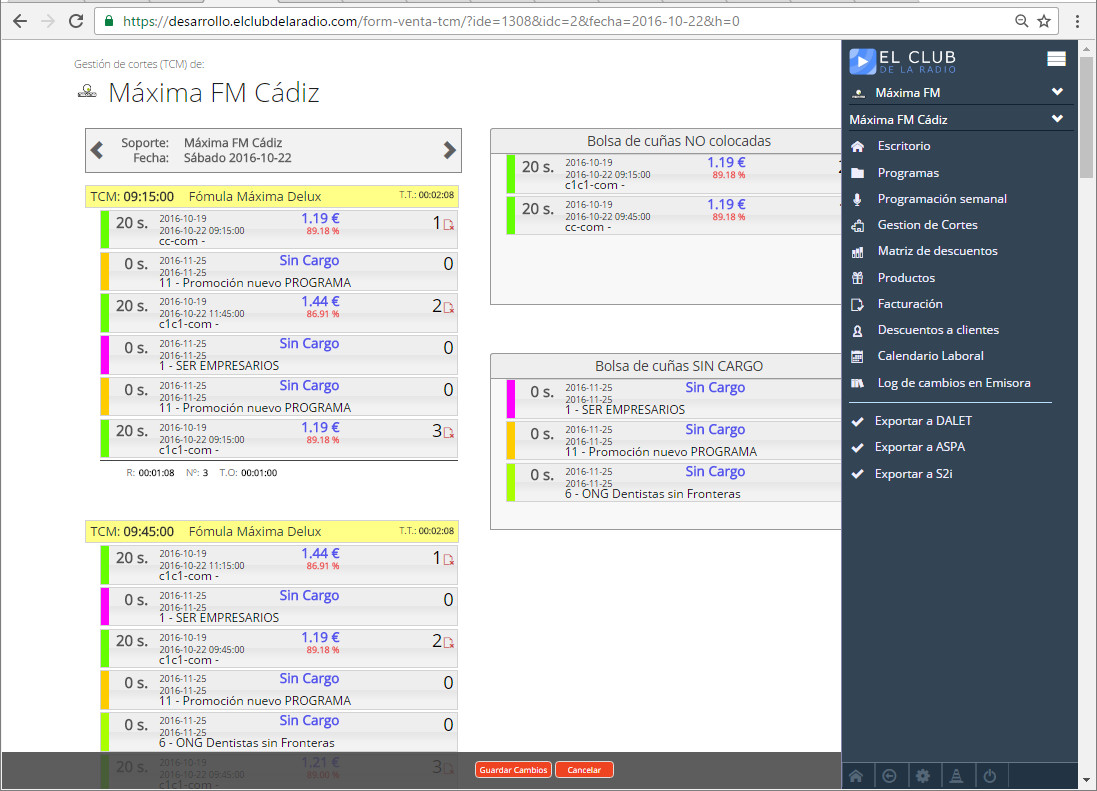Open settings gear in sidebar footer
The height and width of the screenshot is (791, 1097).
pyautogui.click(x=923, y=776)
